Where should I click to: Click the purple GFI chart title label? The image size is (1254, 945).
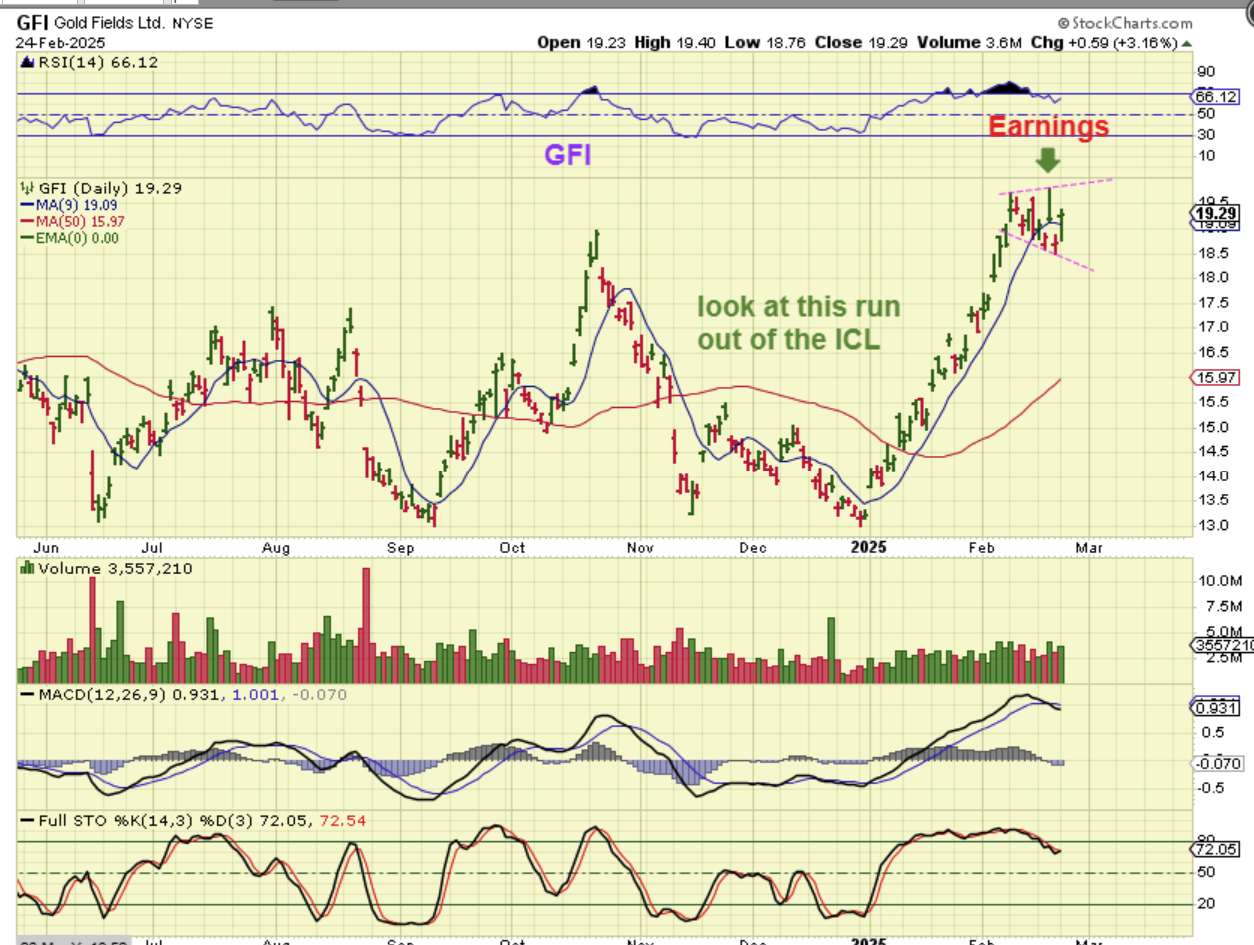pyautogui.click(x=568, y=154)
